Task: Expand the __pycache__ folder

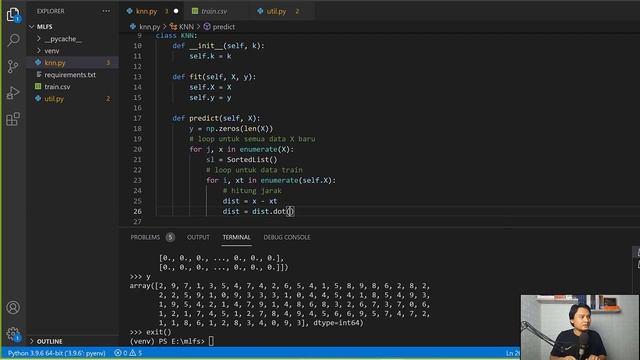Action: [39, 39]
